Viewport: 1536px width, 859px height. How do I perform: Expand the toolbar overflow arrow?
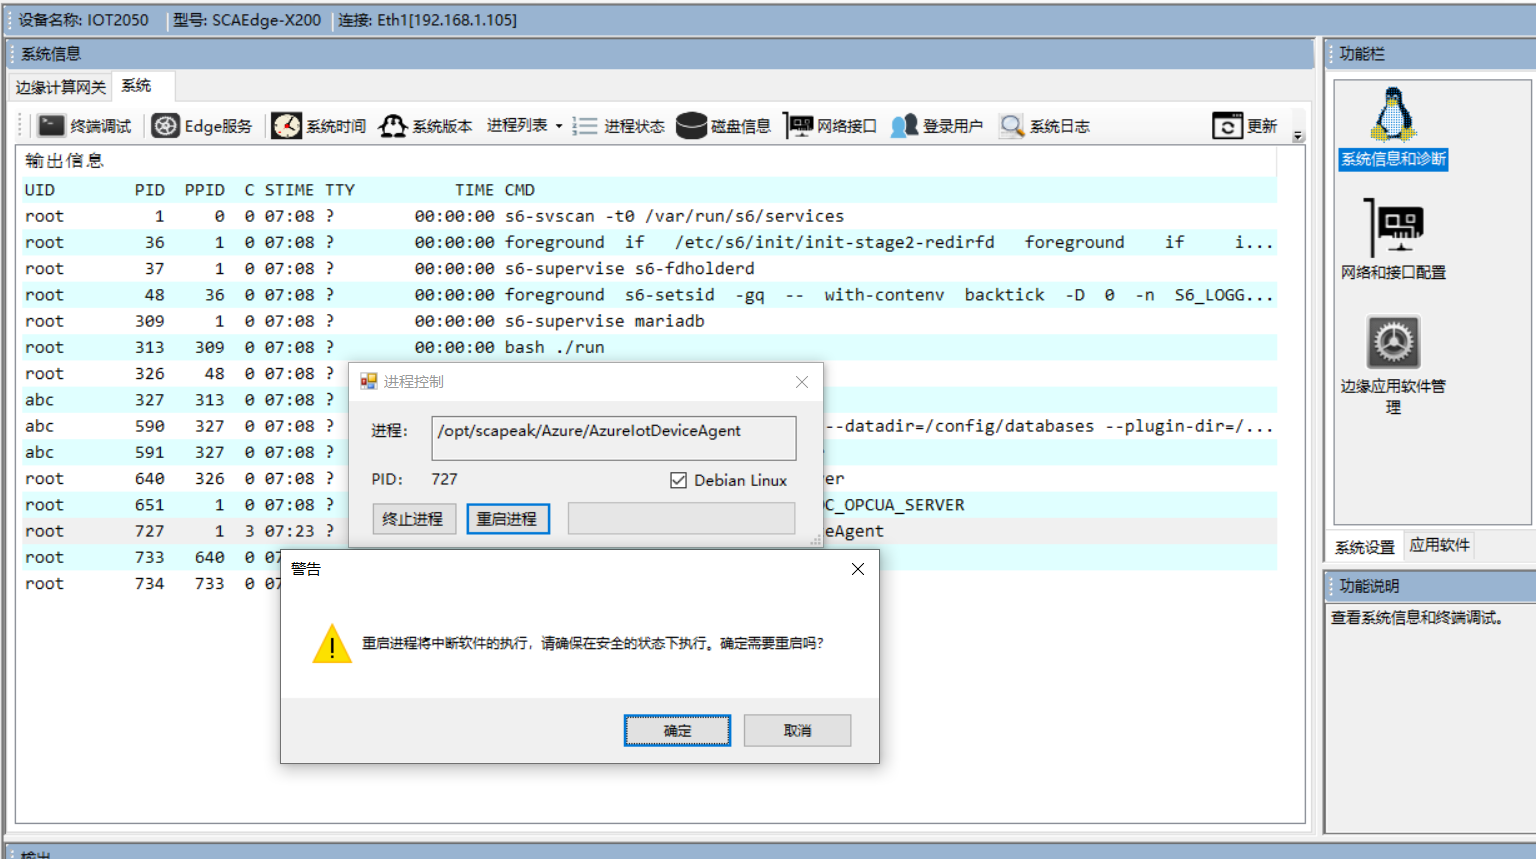coord(1298,136)
